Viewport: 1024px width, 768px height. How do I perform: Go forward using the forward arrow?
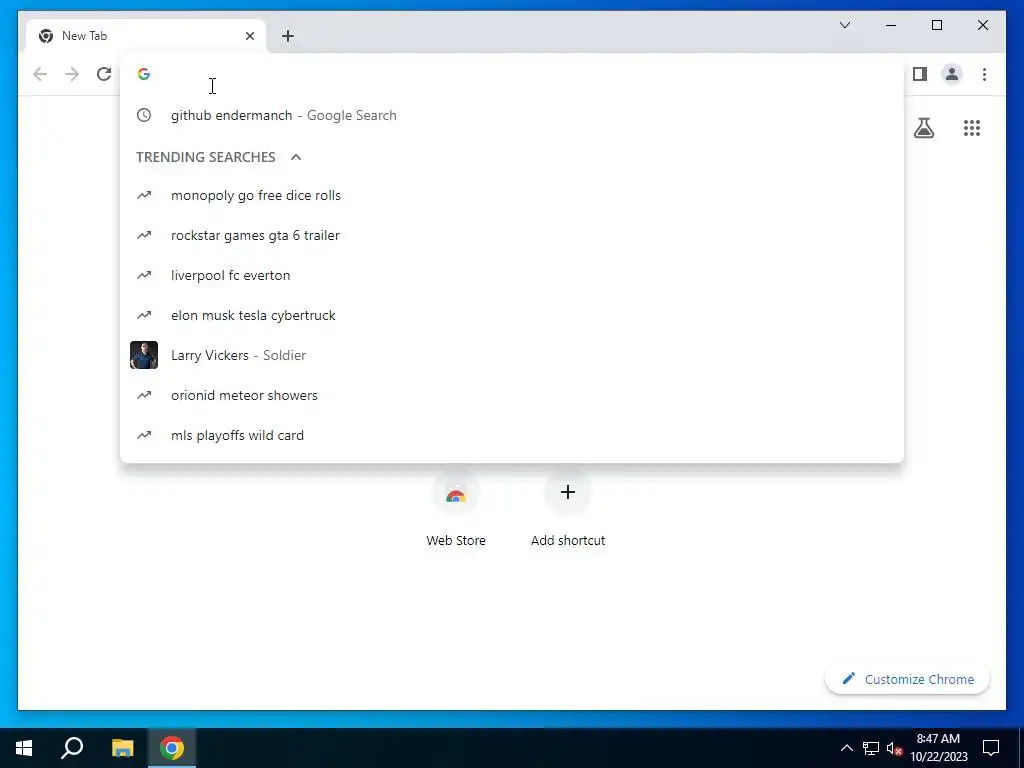tap(72, 74)
